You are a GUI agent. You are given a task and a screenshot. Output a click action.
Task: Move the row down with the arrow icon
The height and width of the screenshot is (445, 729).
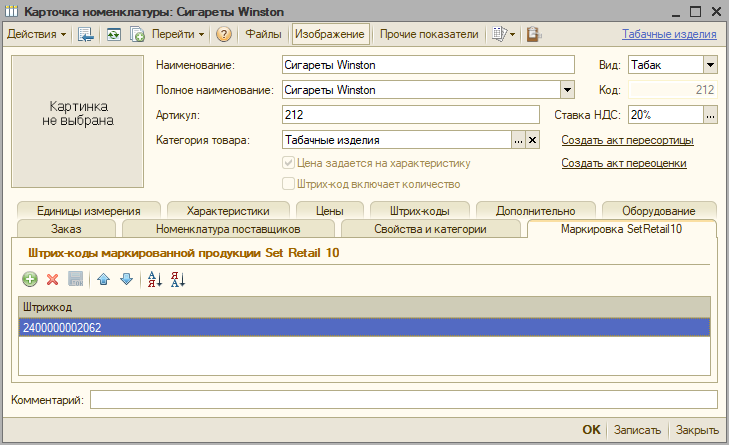pyautogui.click(x=126, y=279)
